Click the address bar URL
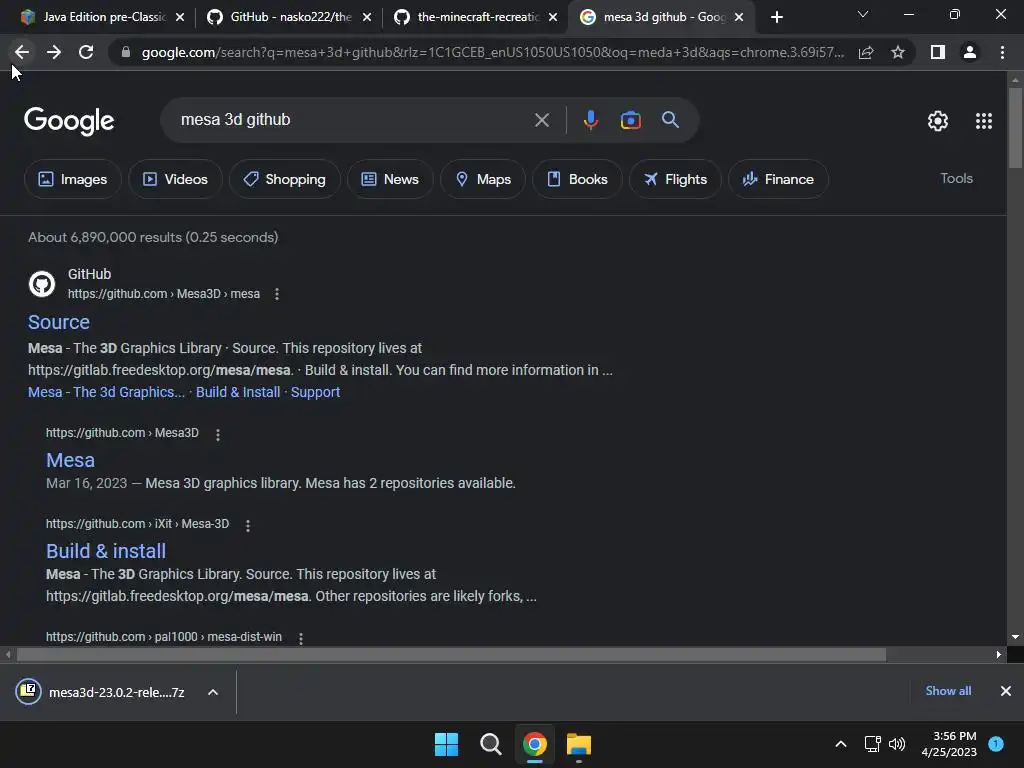Screen dimensions: 1024x768 point(492,52)
